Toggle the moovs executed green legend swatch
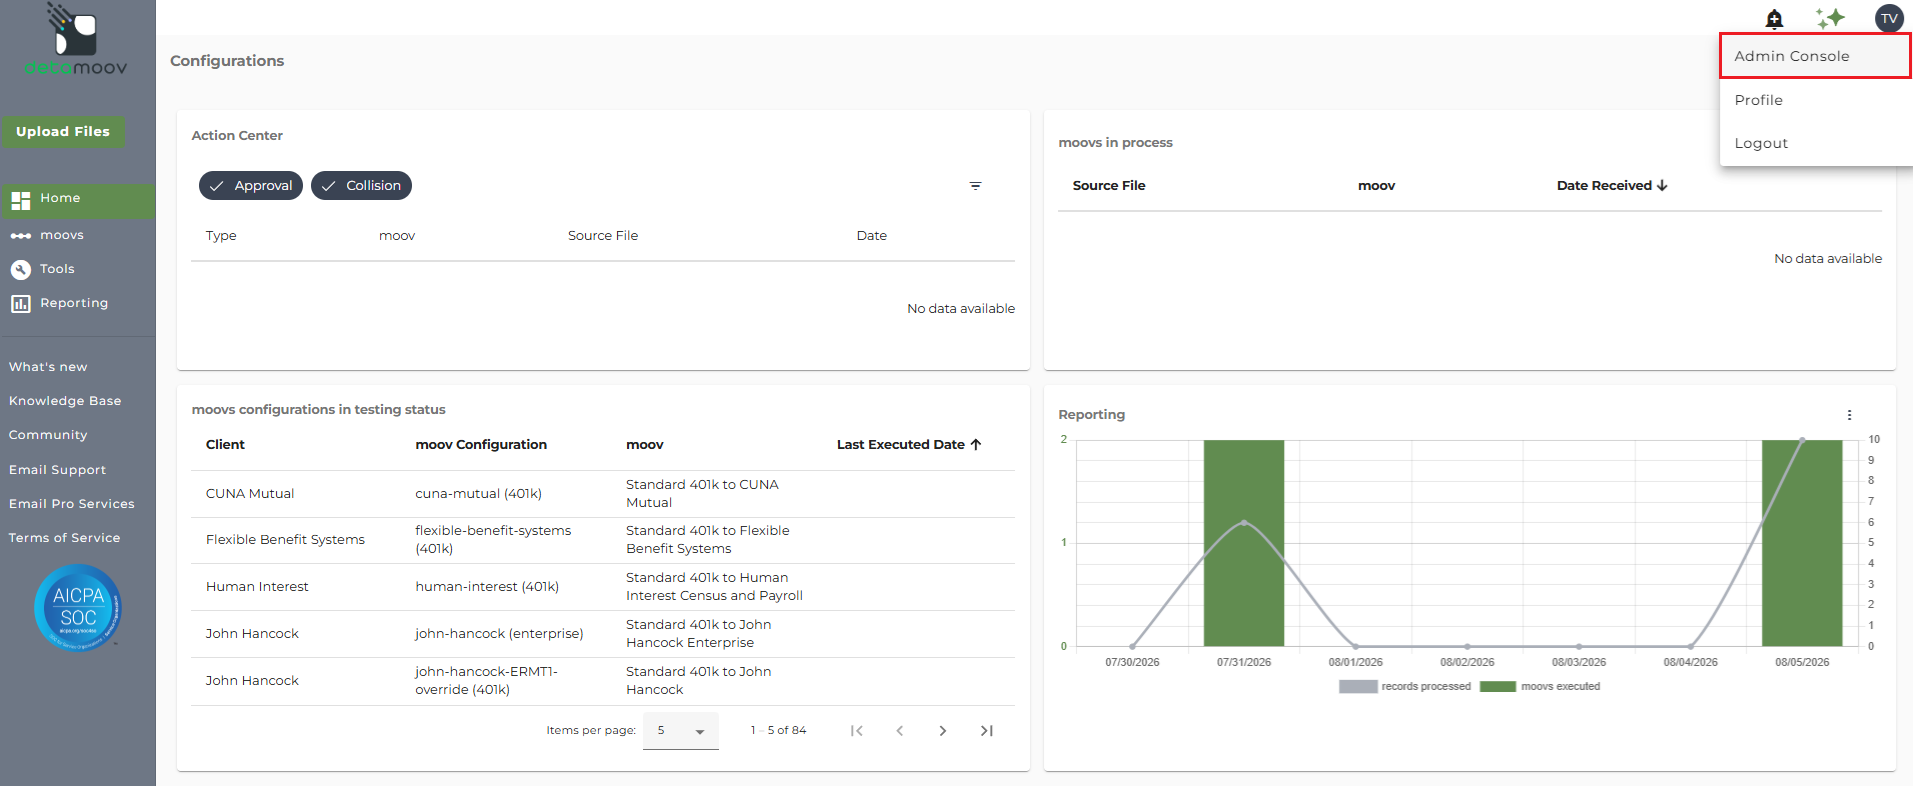This screenshot has height=786, width=1913. [1498, 687]
